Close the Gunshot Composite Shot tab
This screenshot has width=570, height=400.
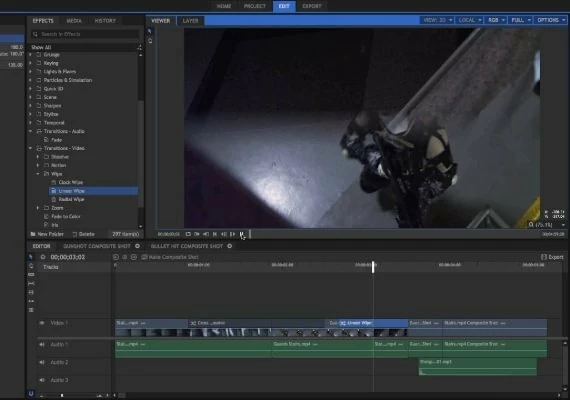pyautogui.click(x=137, y=246)
